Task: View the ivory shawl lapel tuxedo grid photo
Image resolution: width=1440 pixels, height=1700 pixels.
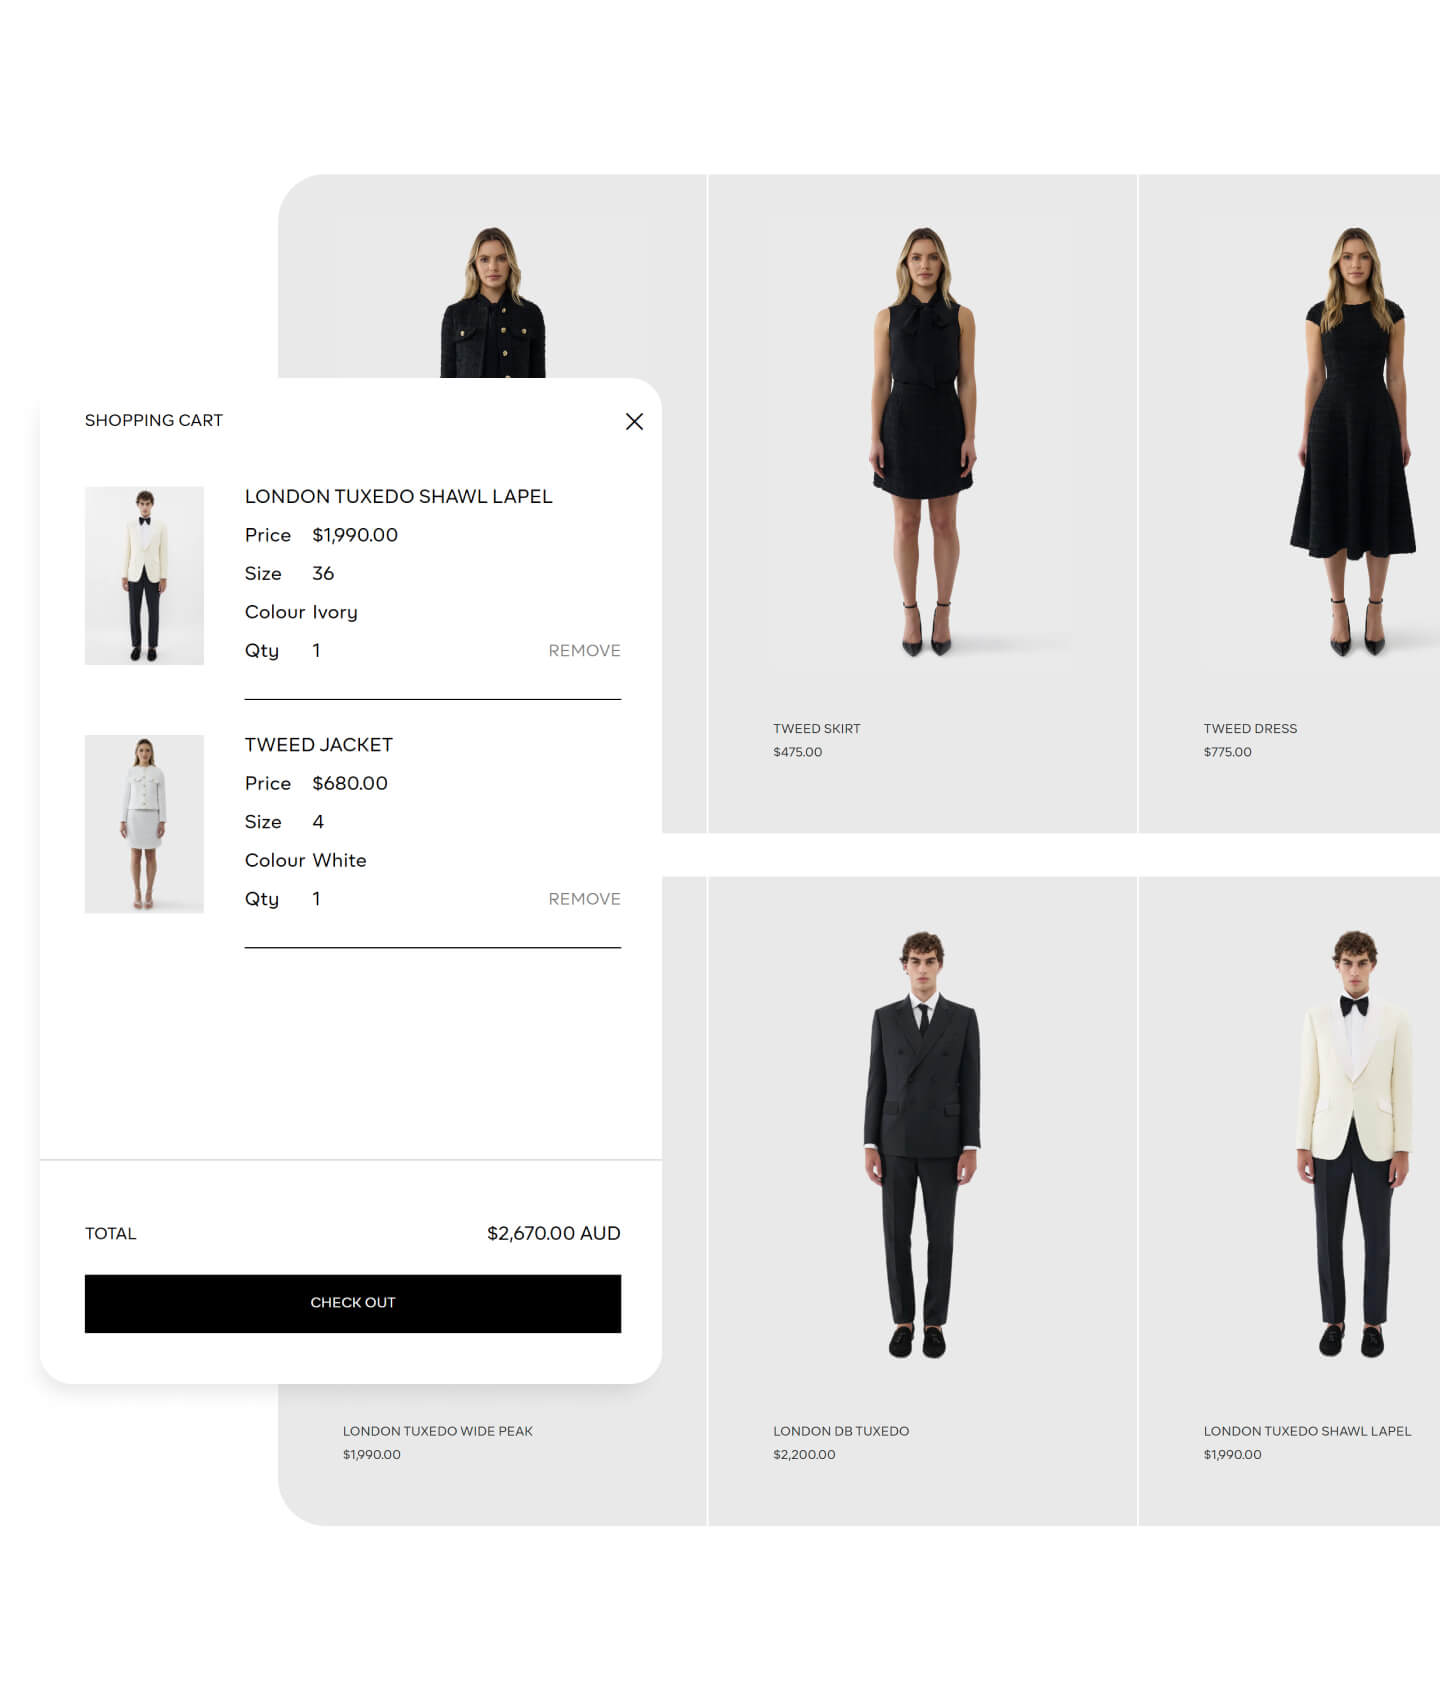Action: click(1355, 1144)
